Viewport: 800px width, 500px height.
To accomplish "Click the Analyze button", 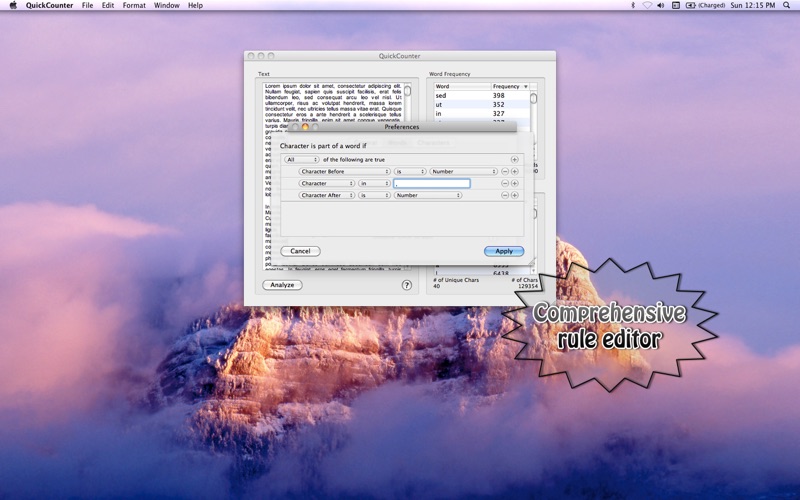I will point(282,285).
